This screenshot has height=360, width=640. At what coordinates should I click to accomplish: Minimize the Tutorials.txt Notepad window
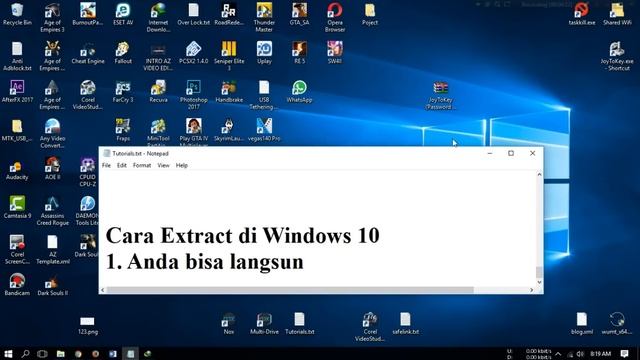[x=490, y=153]
